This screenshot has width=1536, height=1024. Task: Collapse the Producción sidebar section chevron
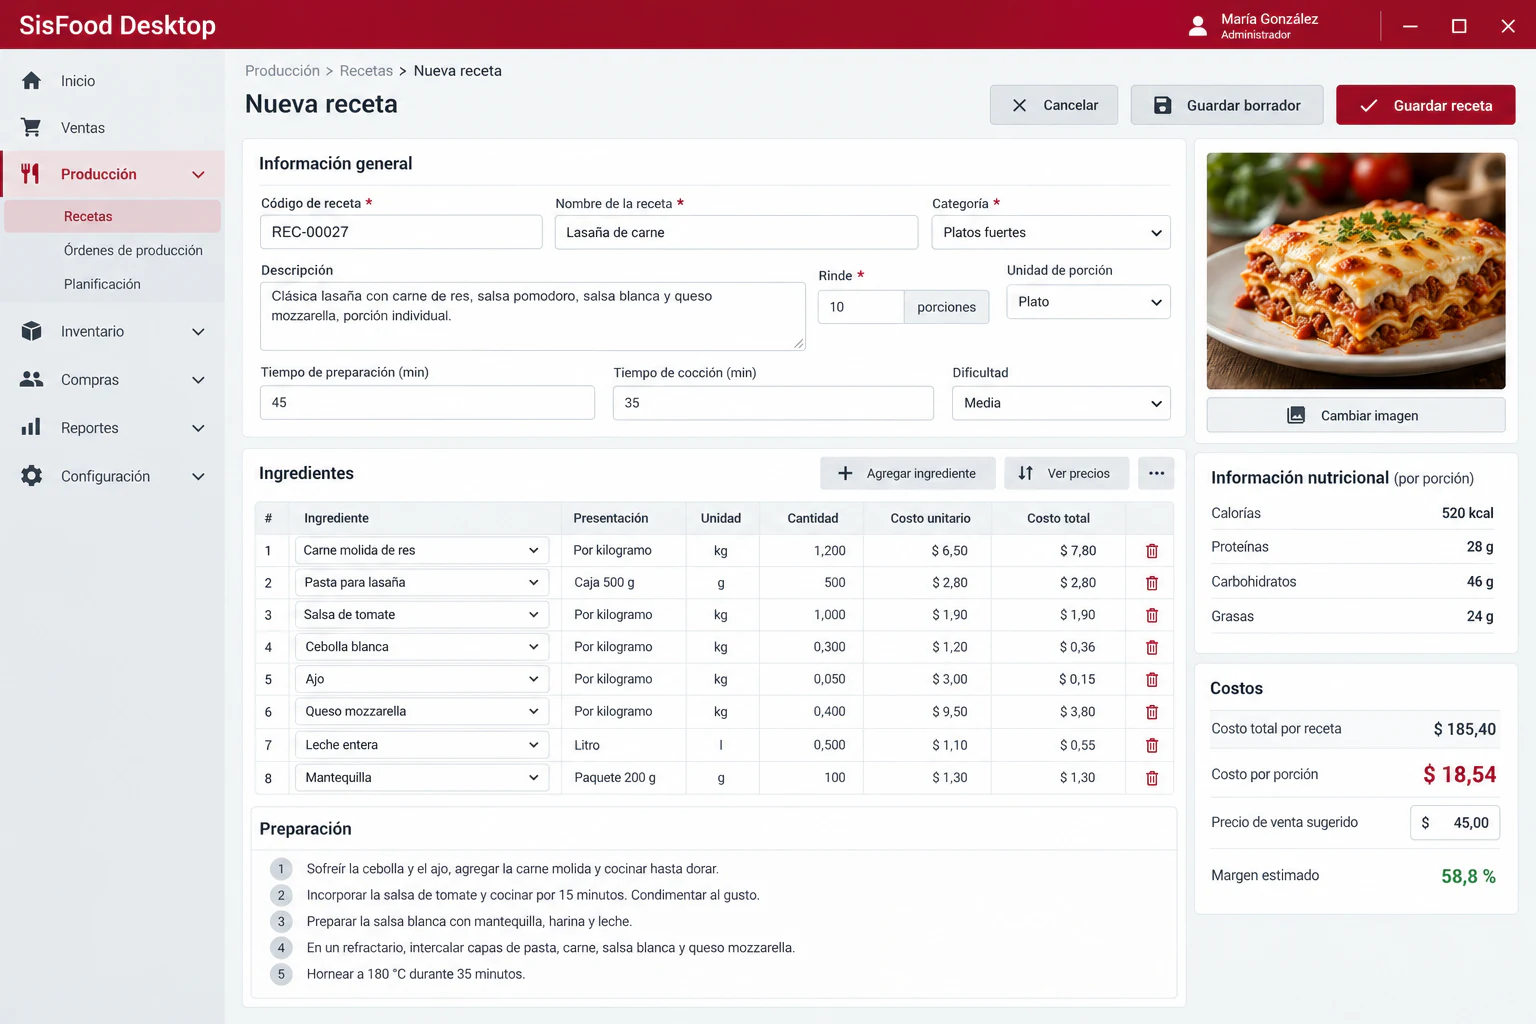(198, 175)
